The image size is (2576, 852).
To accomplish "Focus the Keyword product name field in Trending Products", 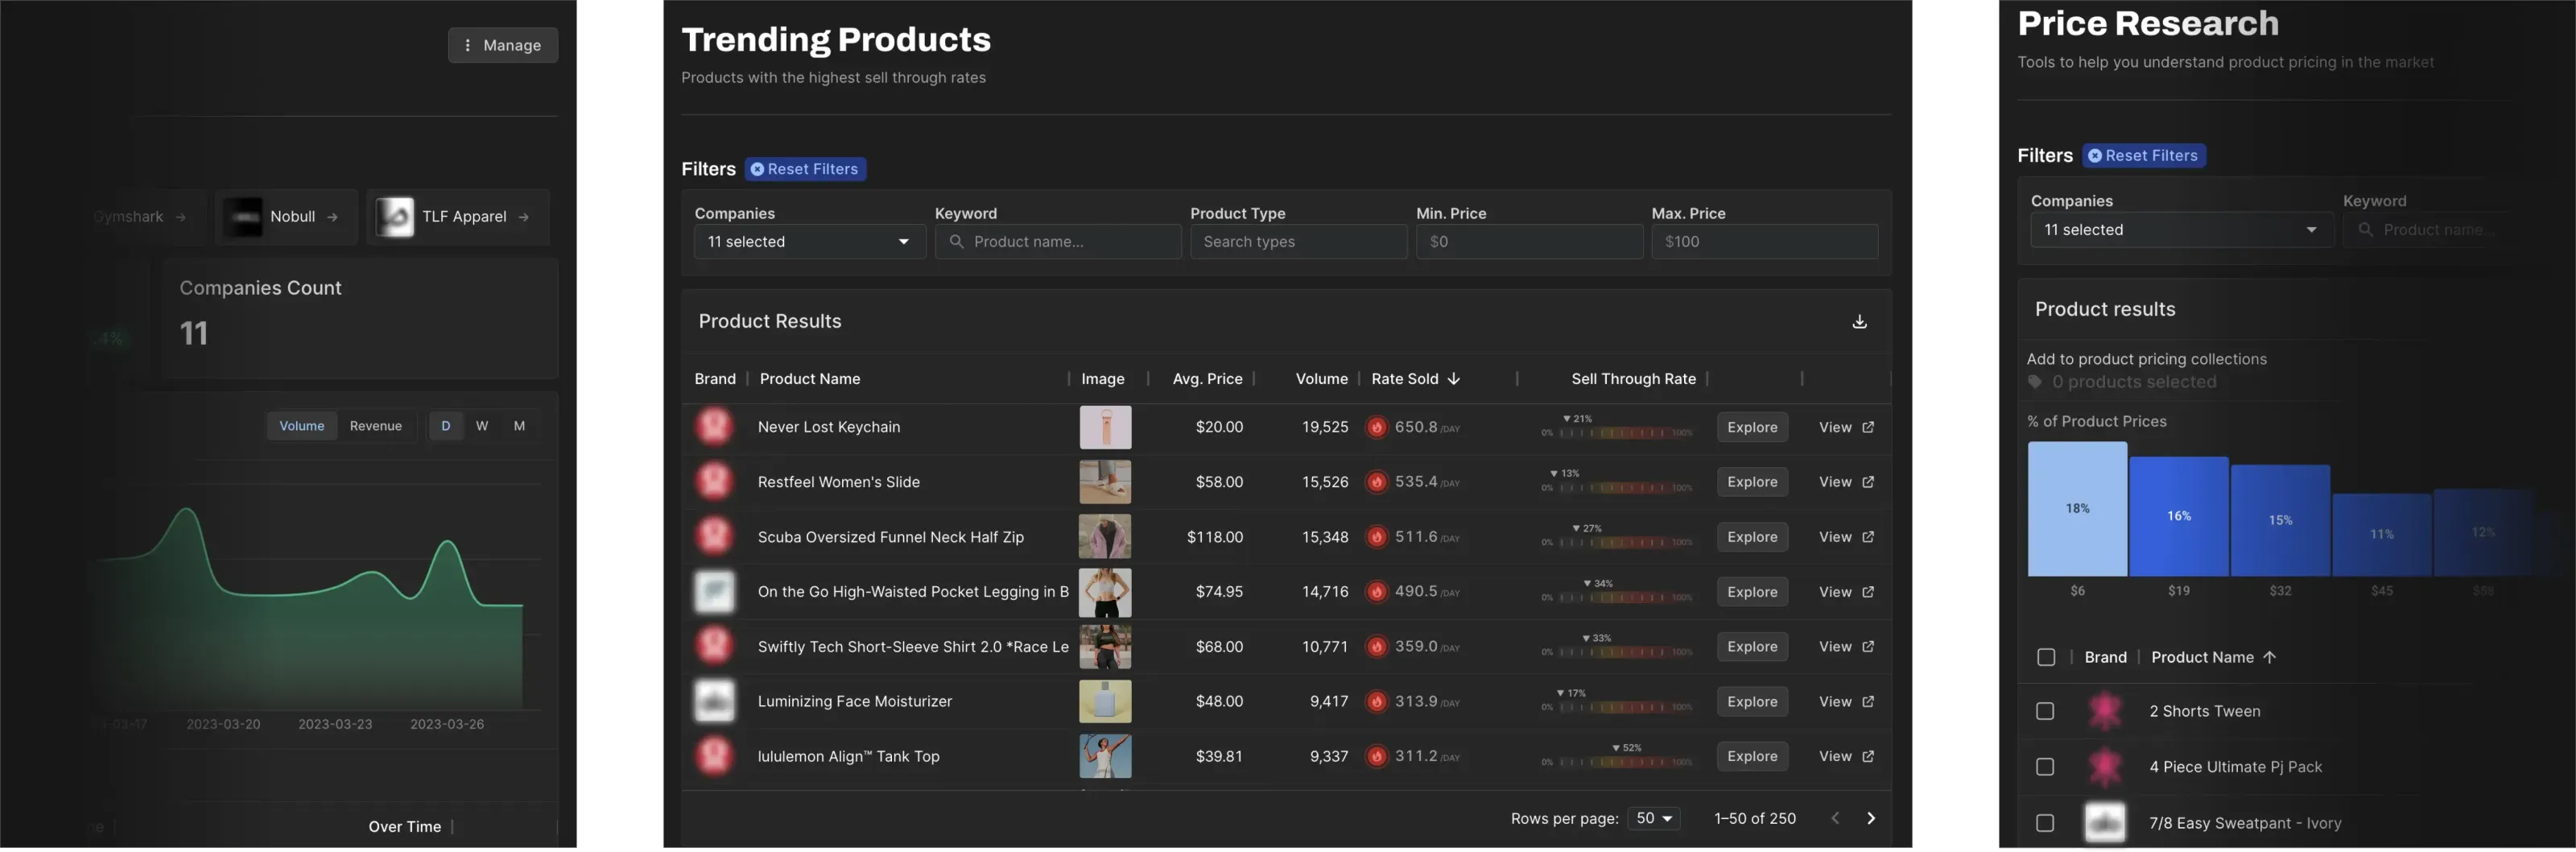I will [x=1058, y=242].
